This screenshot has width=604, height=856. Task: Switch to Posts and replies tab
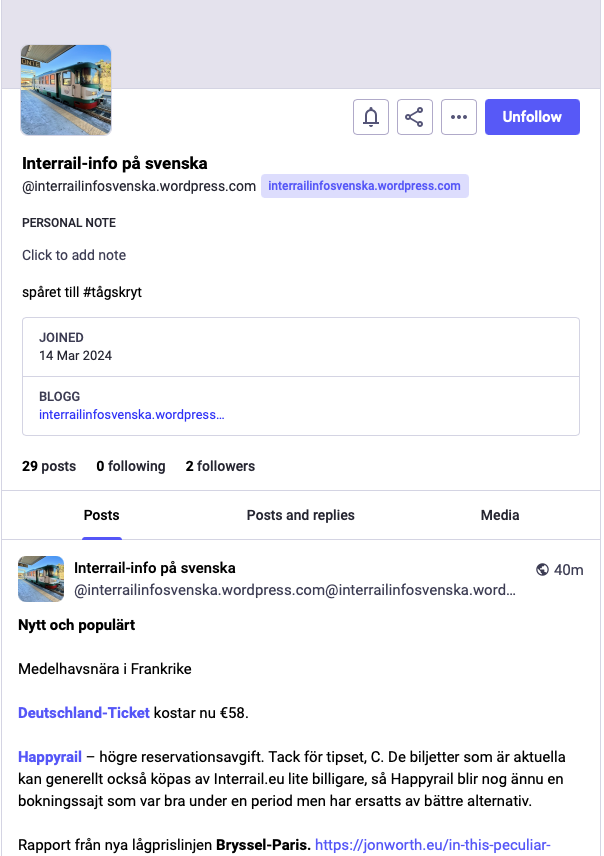(300, 515)
